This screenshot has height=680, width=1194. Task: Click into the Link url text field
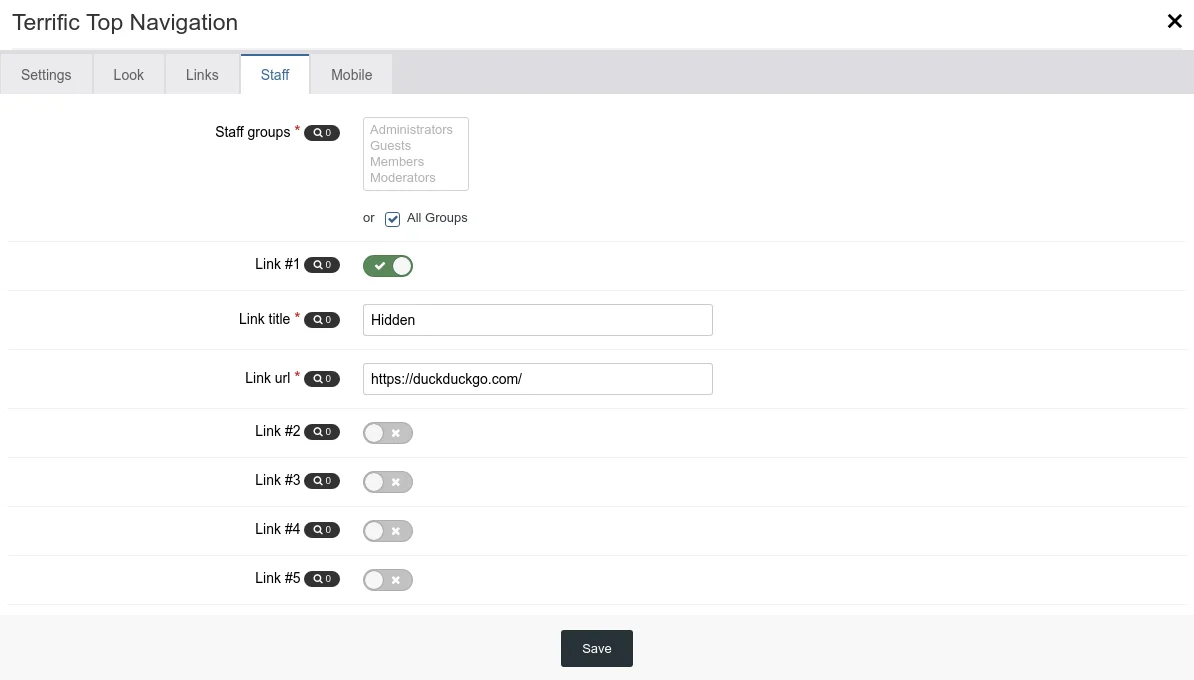[x=537, y=379]
